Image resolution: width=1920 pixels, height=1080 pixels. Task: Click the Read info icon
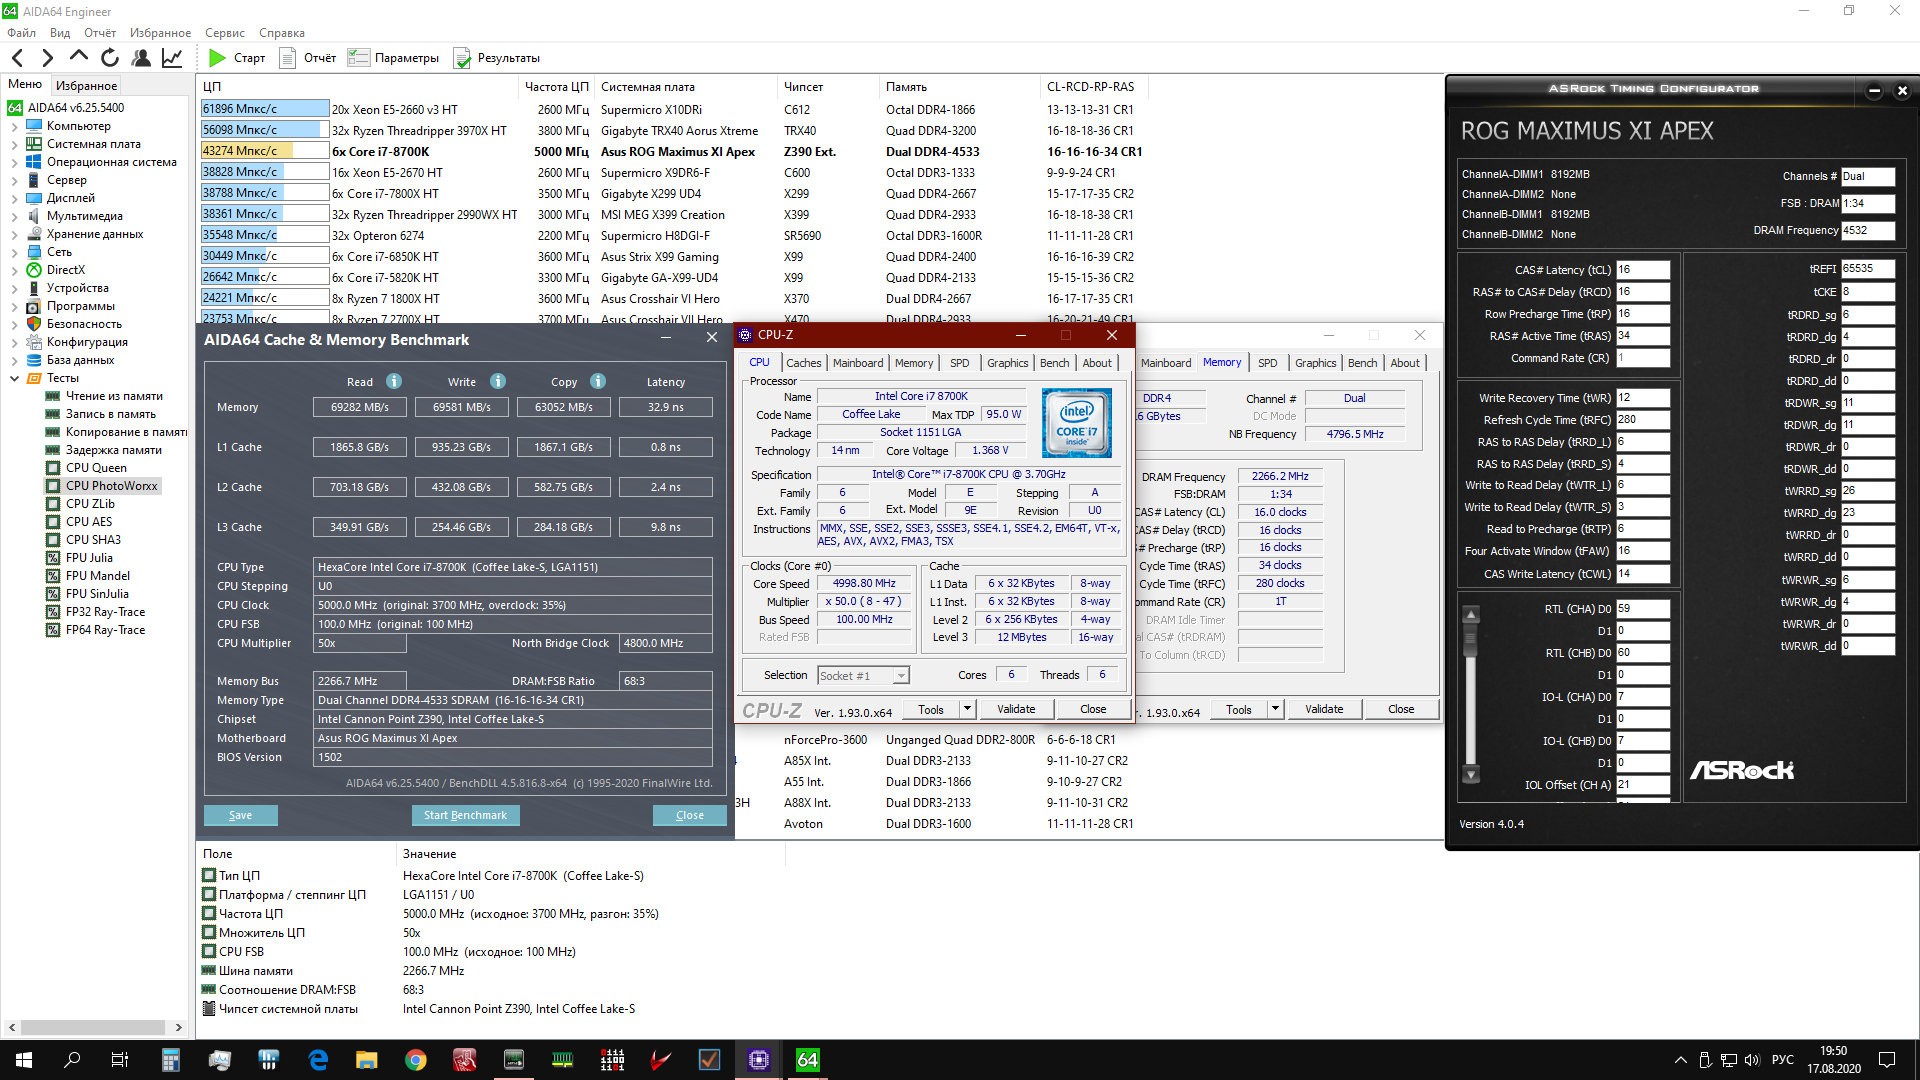pos(394,381)
